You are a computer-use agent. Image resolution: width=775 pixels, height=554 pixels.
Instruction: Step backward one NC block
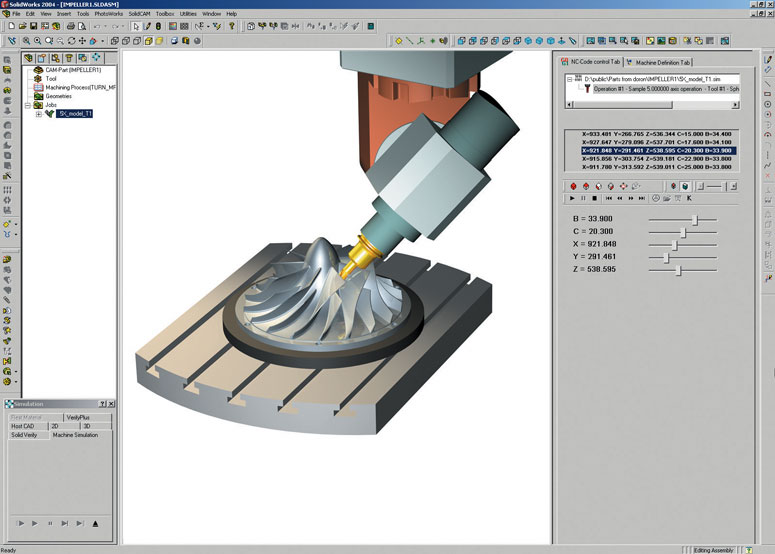620,198
